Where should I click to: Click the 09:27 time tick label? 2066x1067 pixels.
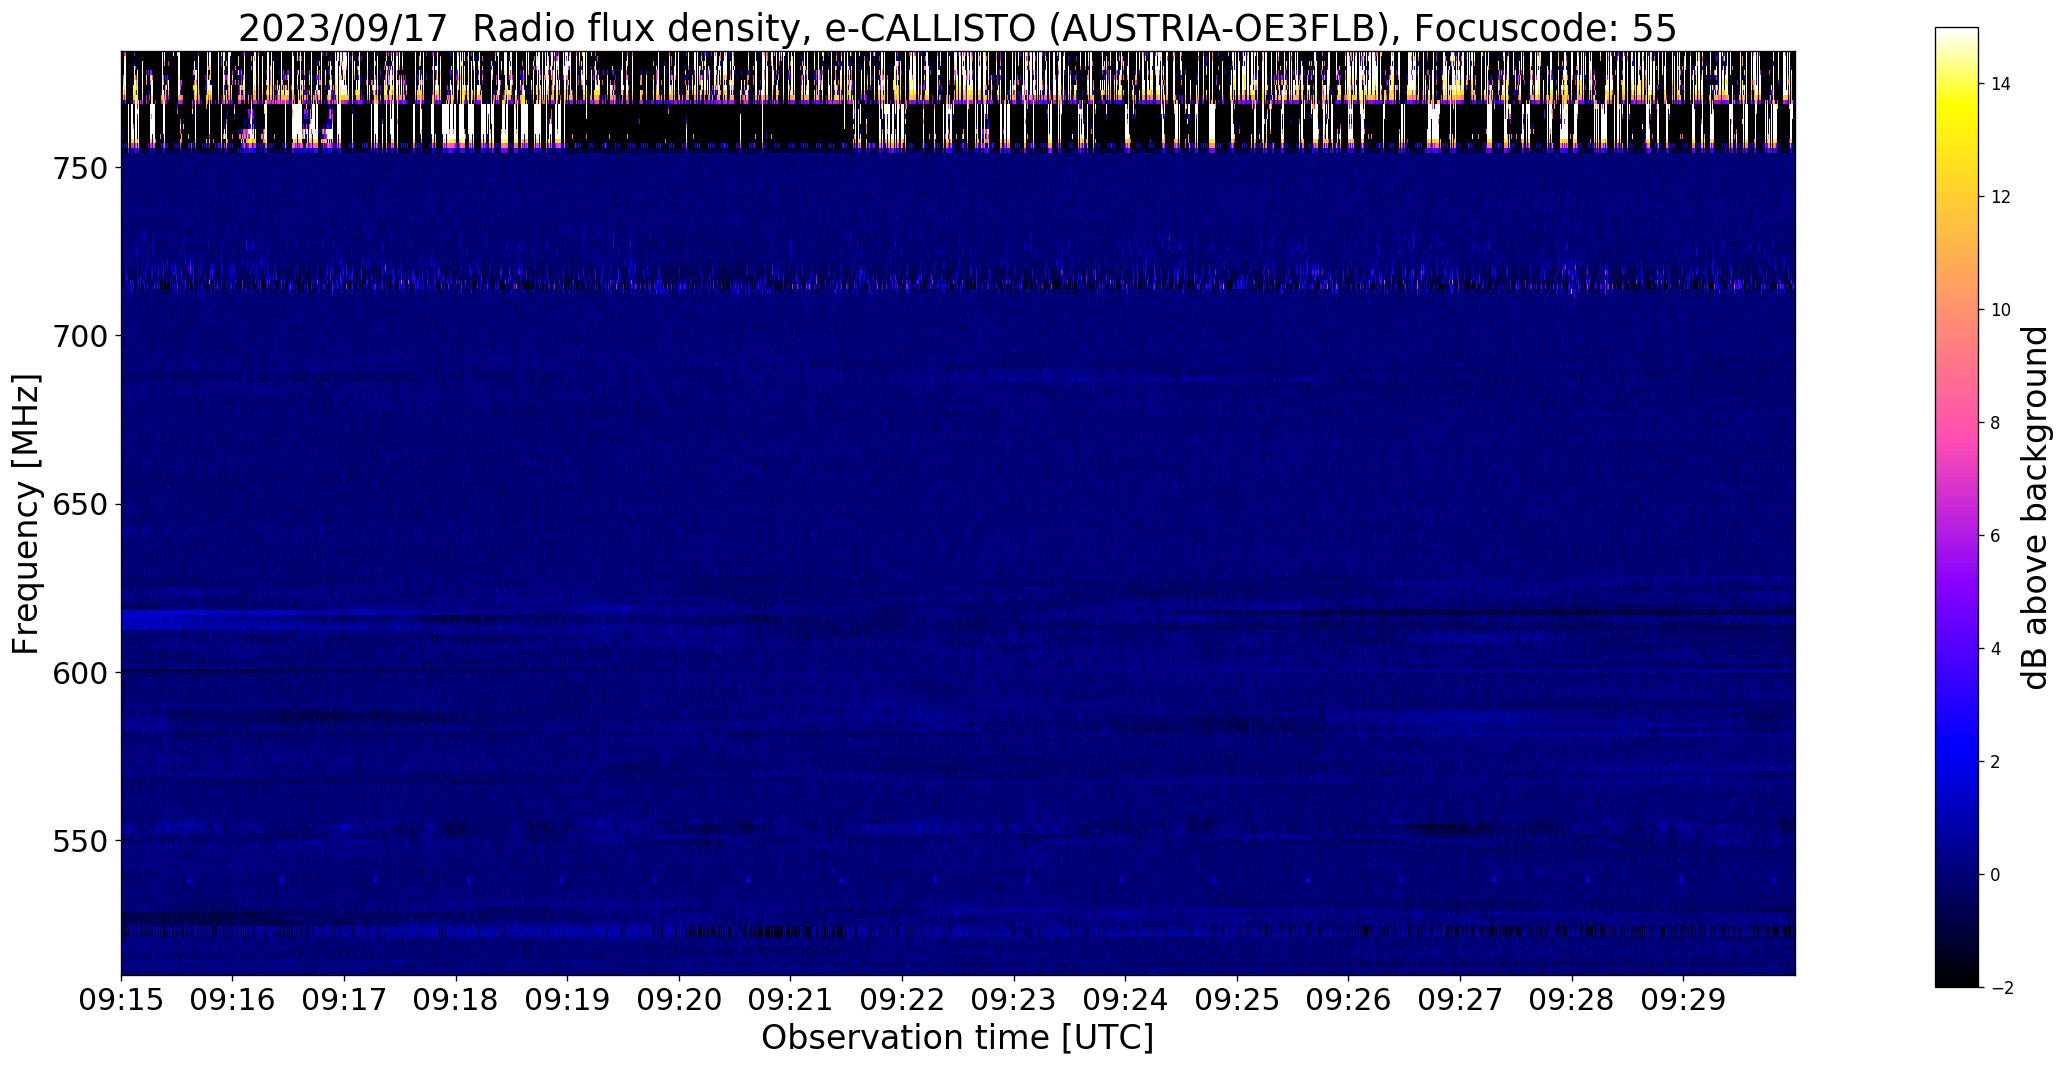pos(1460,1001)
